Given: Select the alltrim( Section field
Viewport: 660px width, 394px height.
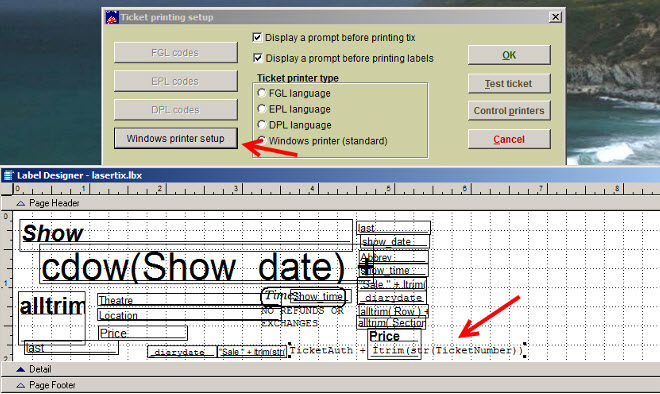Looking at the screenshot, I should [391, 323].
